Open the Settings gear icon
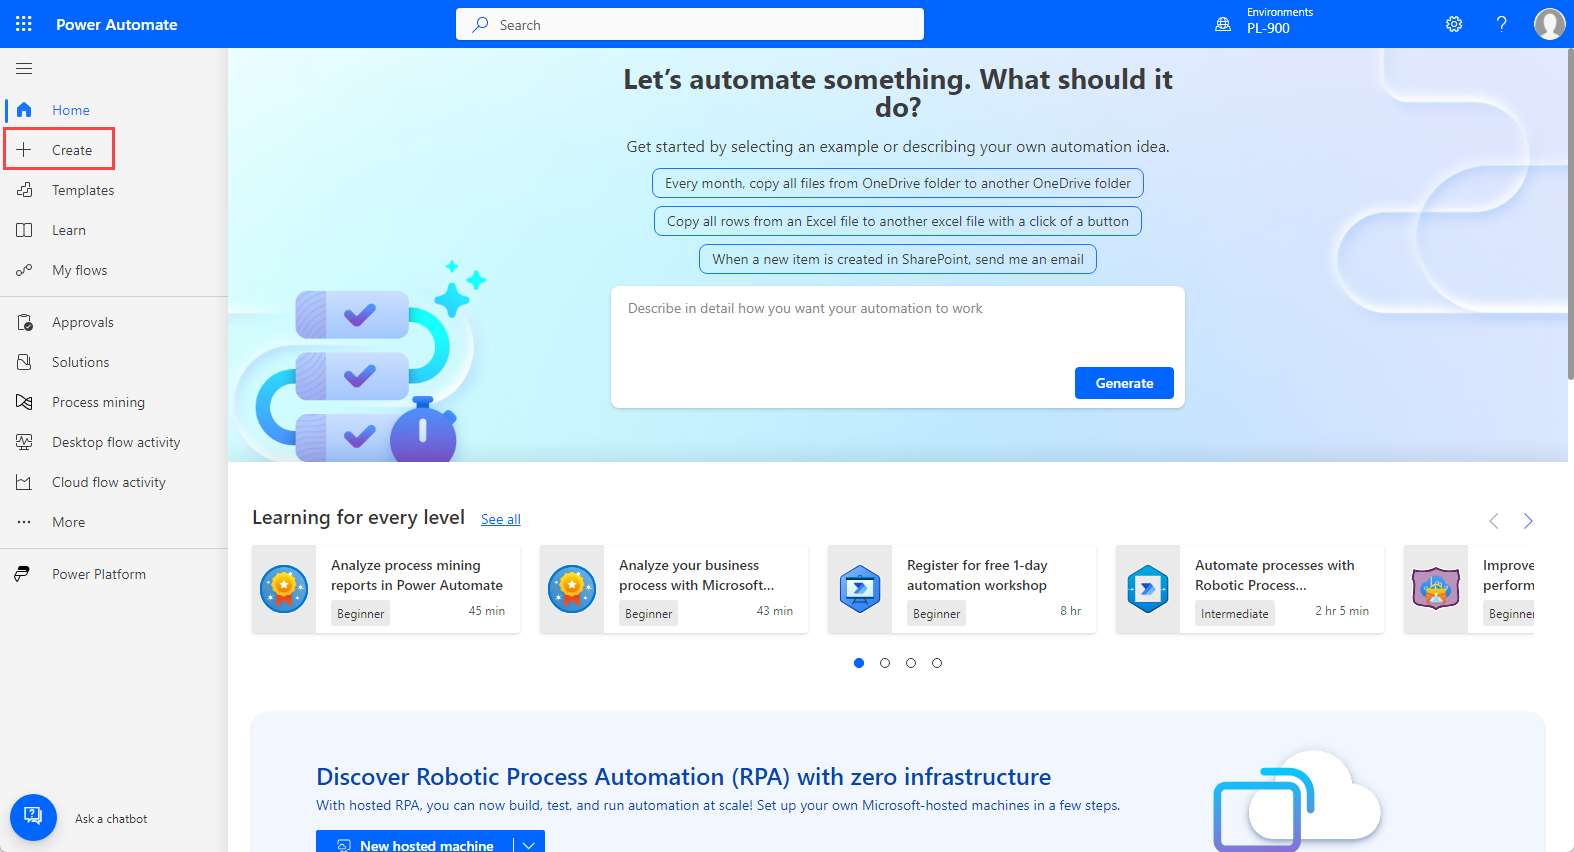Viewport: 1574px width, 852px height. click(1454, 24)
